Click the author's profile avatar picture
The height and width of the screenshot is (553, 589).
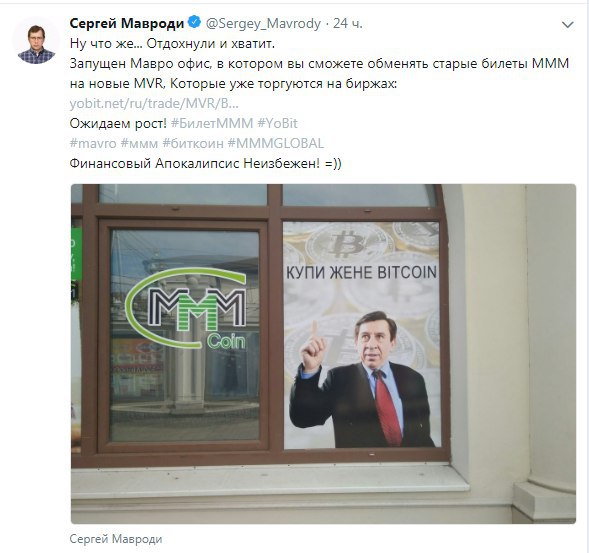(x=36, y=40)
